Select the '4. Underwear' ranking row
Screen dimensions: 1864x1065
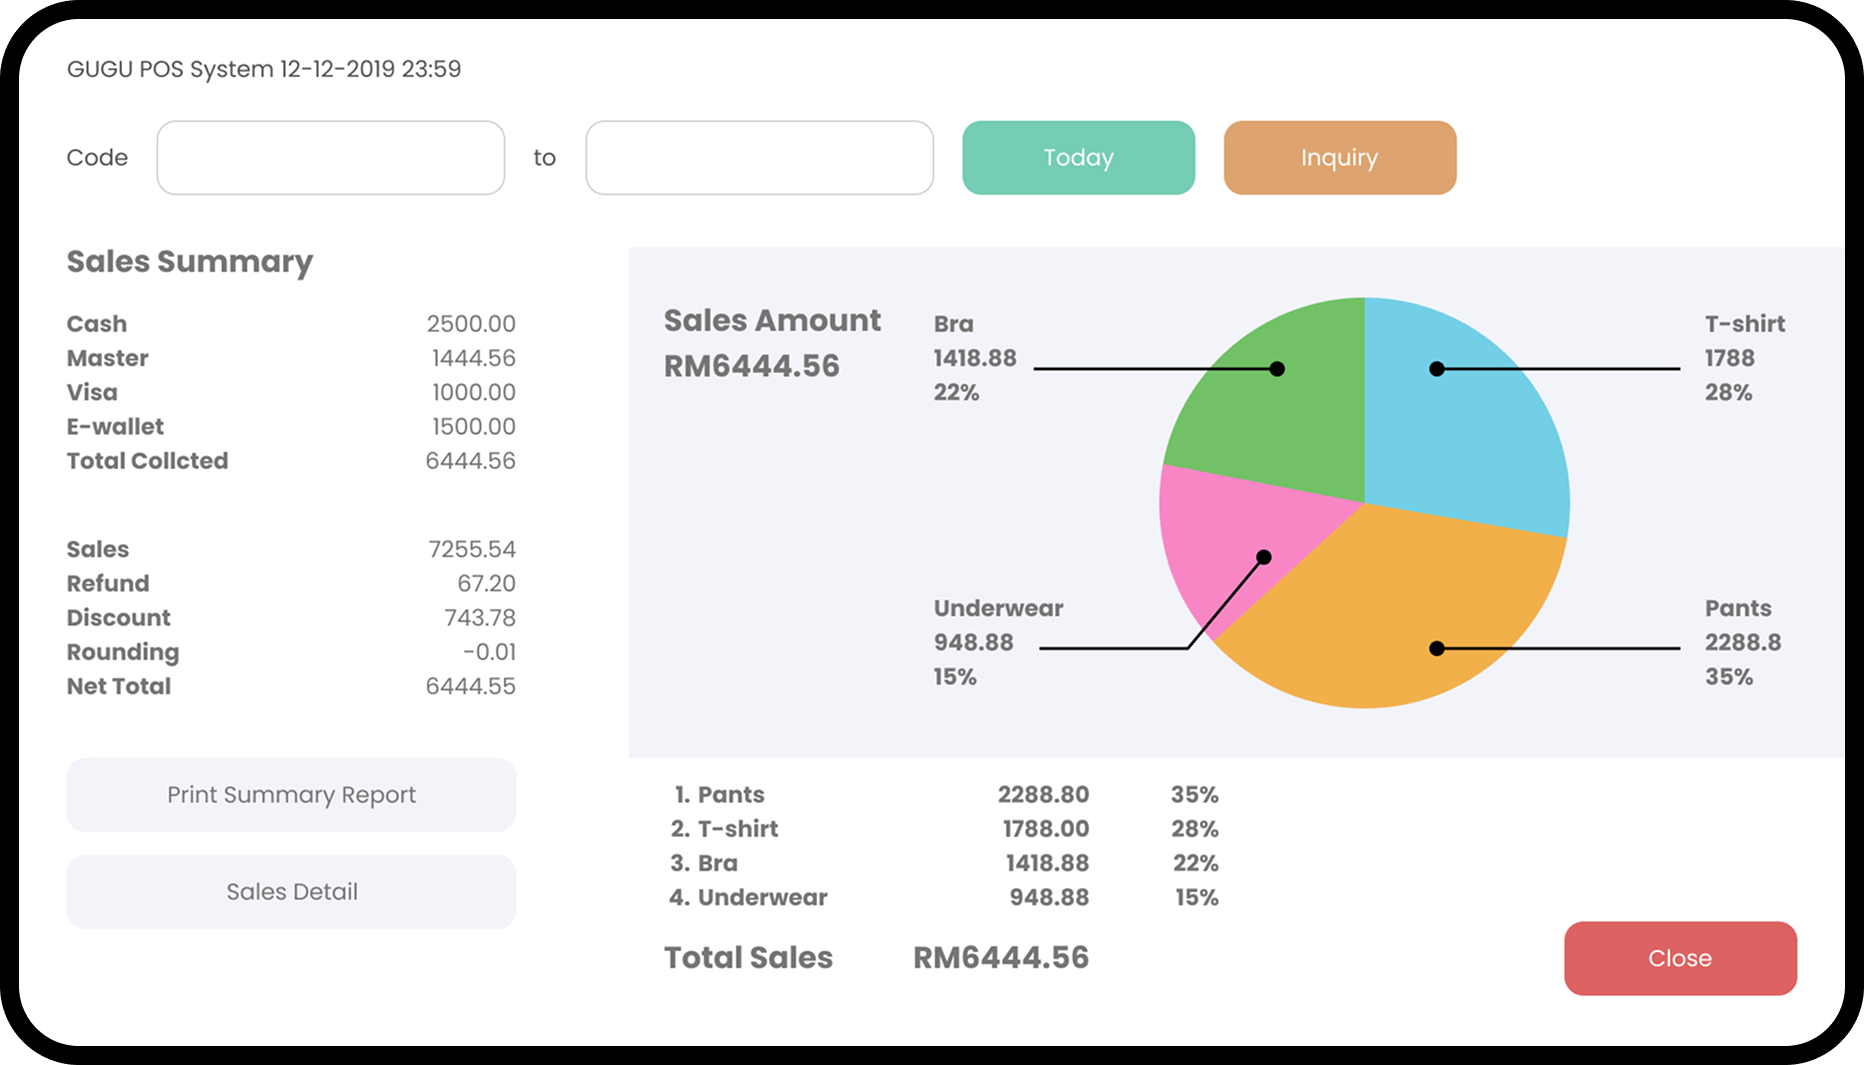[943, 897]
